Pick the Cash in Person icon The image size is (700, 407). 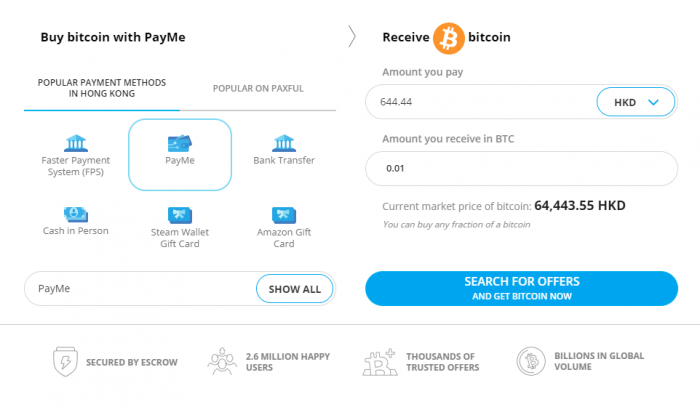coord(76,215)
